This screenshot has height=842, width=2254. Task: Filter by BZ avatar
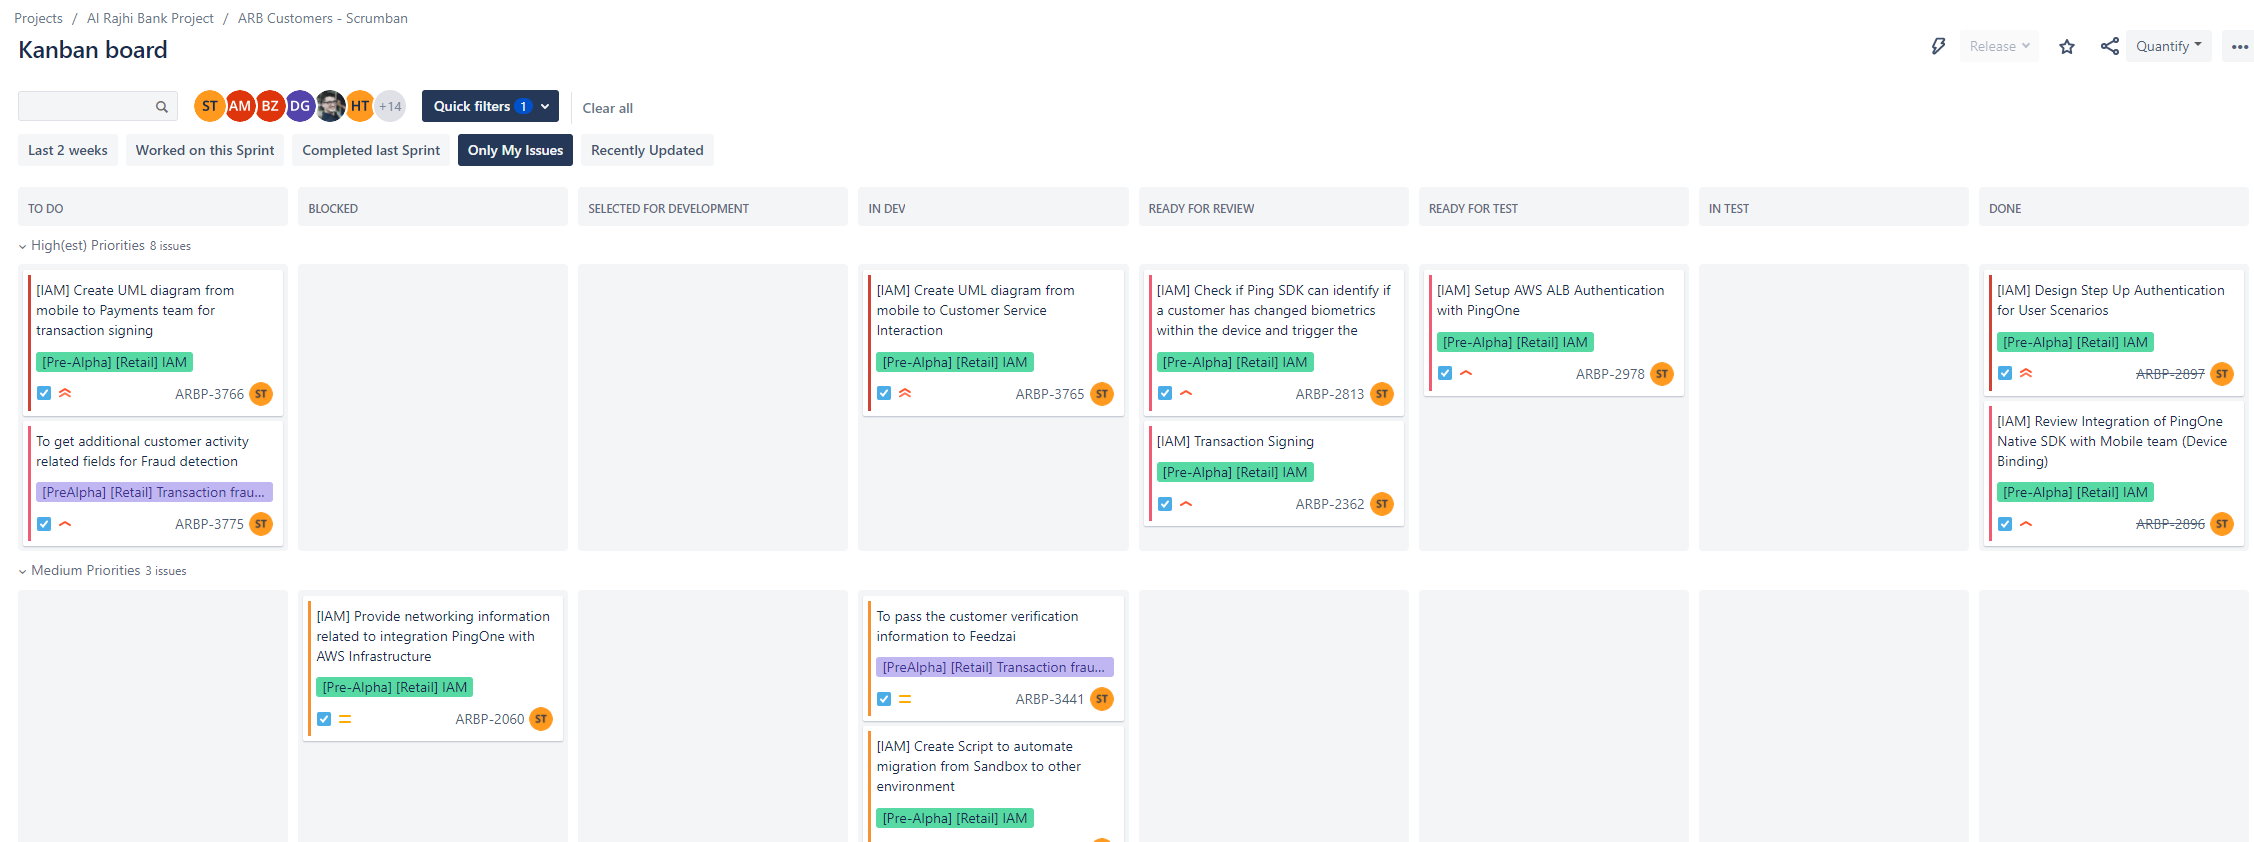click(x=270, y=106)
